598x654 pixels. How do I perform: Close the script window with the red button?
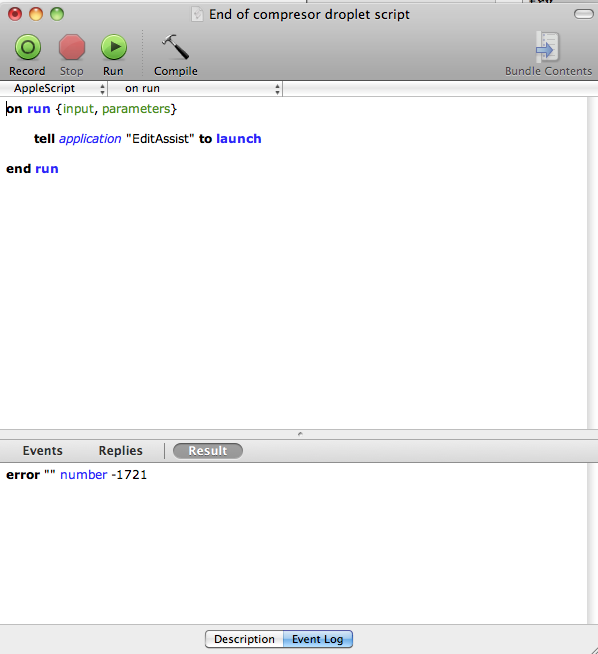click(x=15, y=14)
